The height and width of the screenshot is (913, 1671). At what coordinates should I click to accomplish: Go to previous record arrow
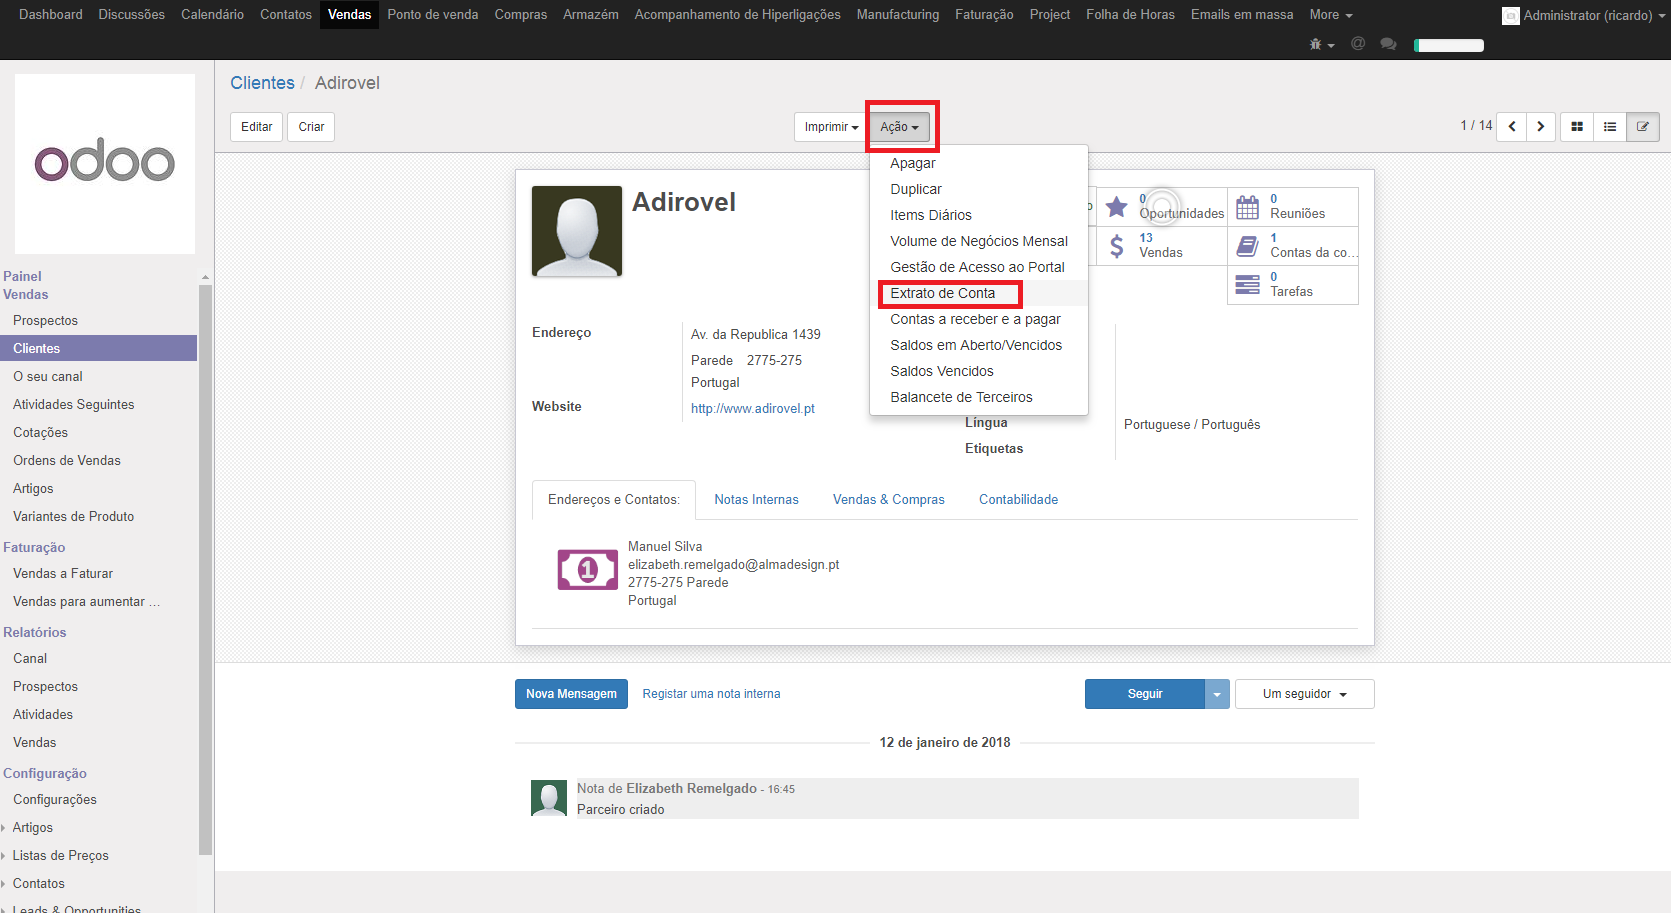point(1512,127)
